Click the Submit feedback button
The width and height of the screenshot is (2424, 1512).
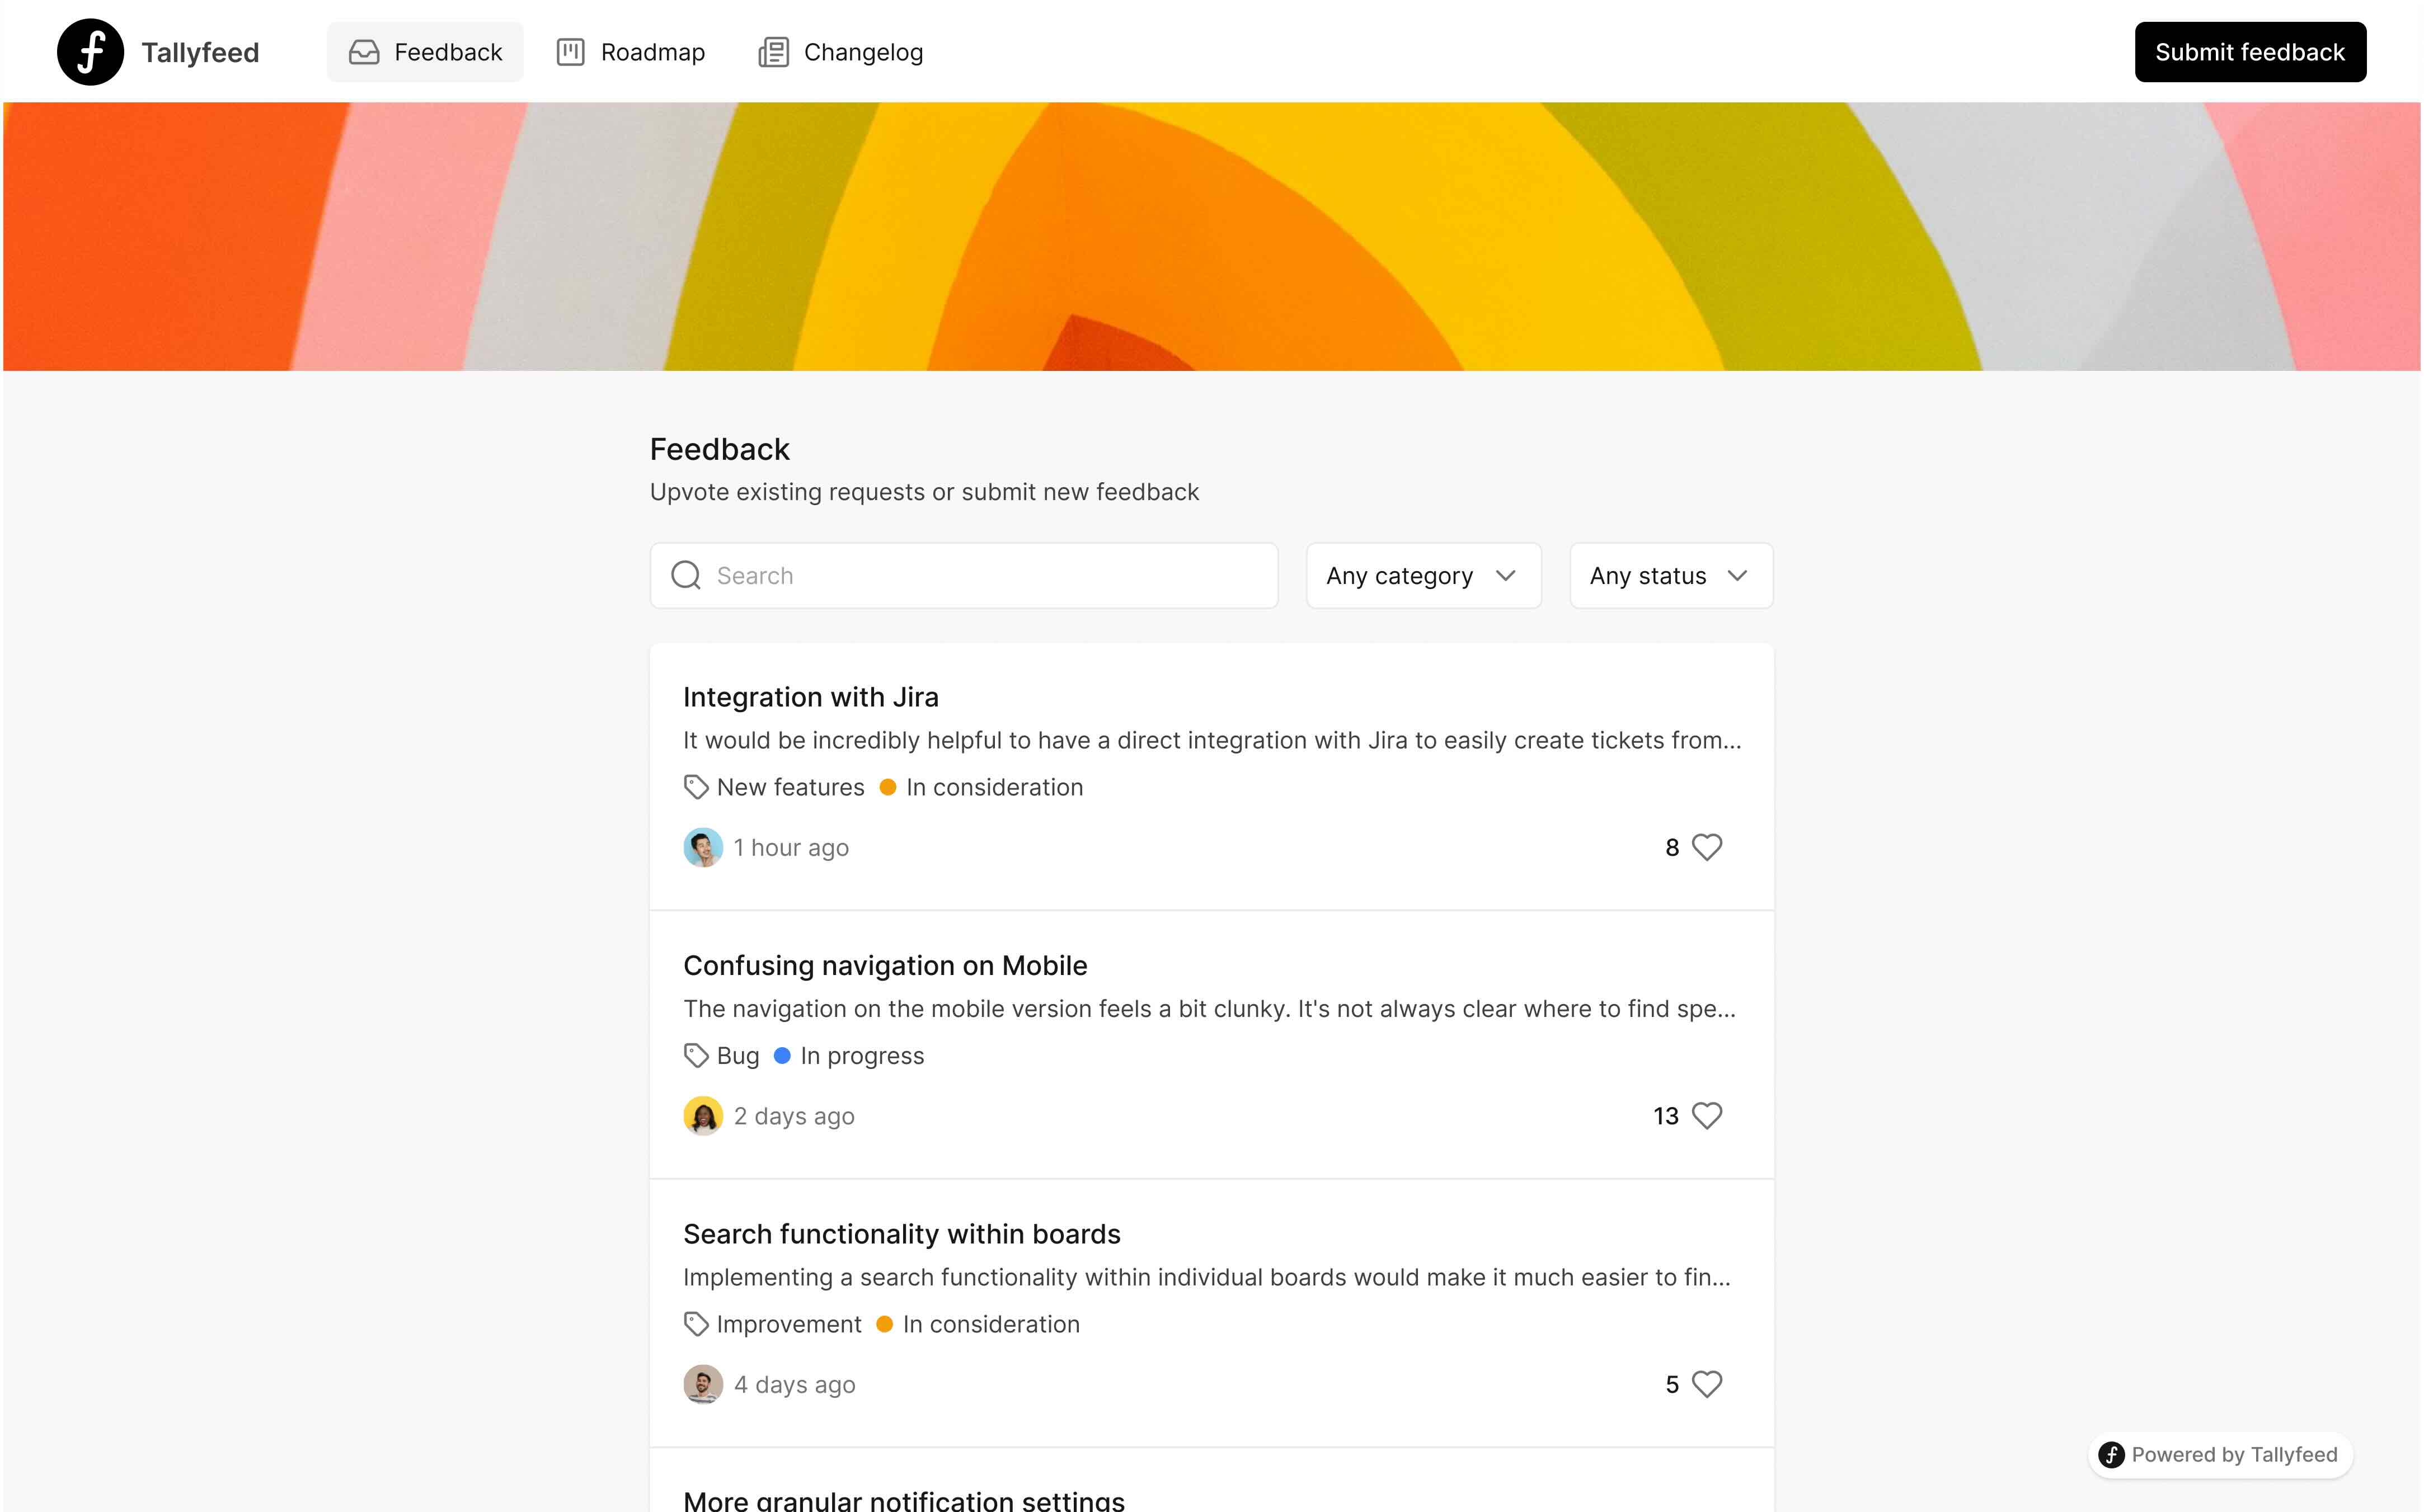[x=2250, y=52]
